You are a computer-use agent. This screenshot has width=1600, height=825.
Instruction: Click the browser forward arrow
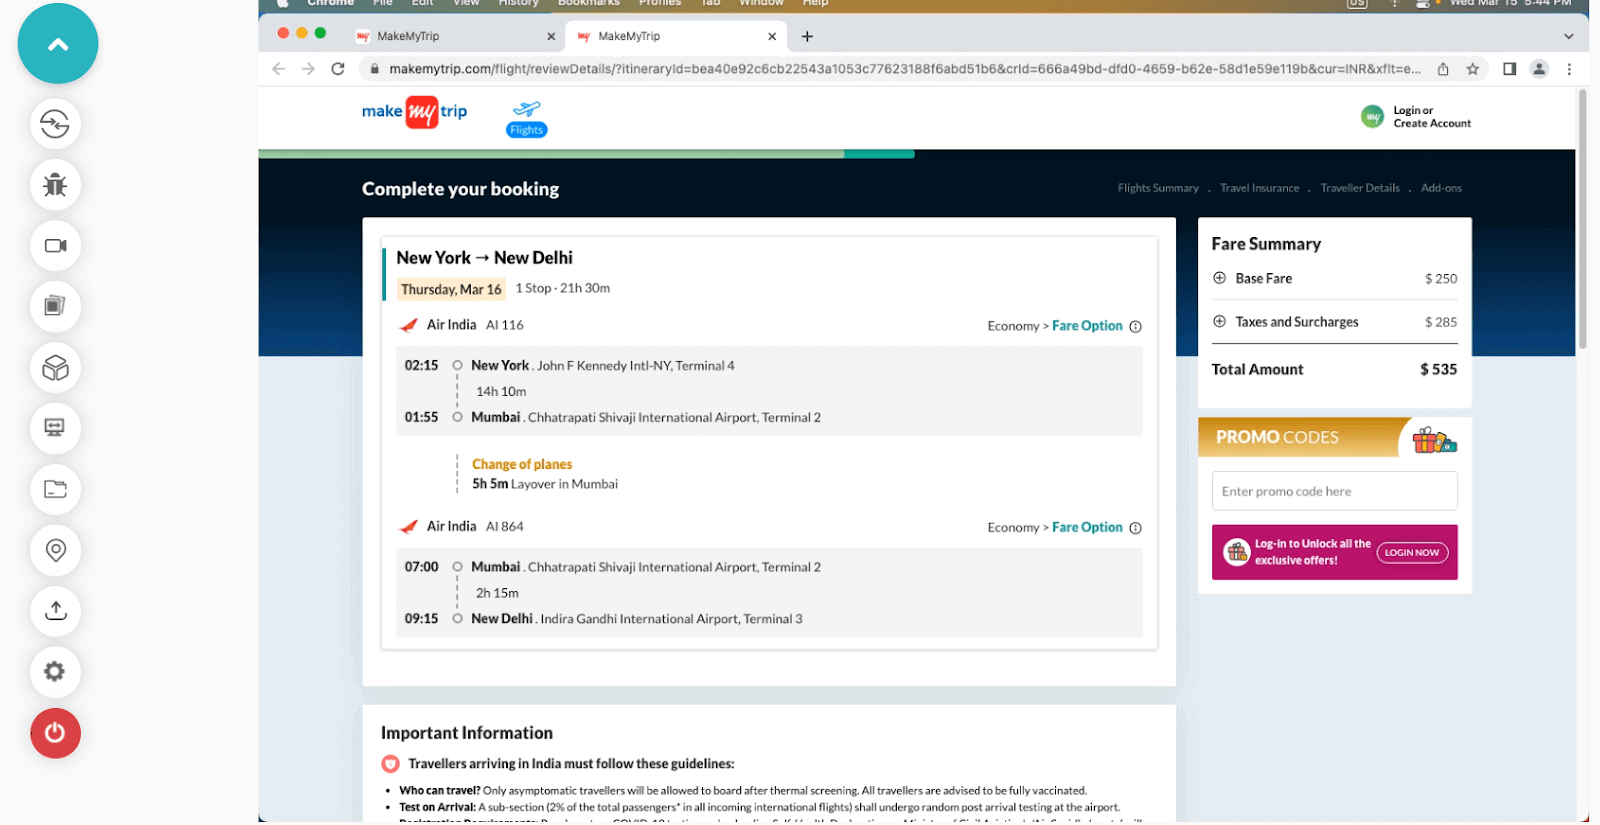click(308, 69)
